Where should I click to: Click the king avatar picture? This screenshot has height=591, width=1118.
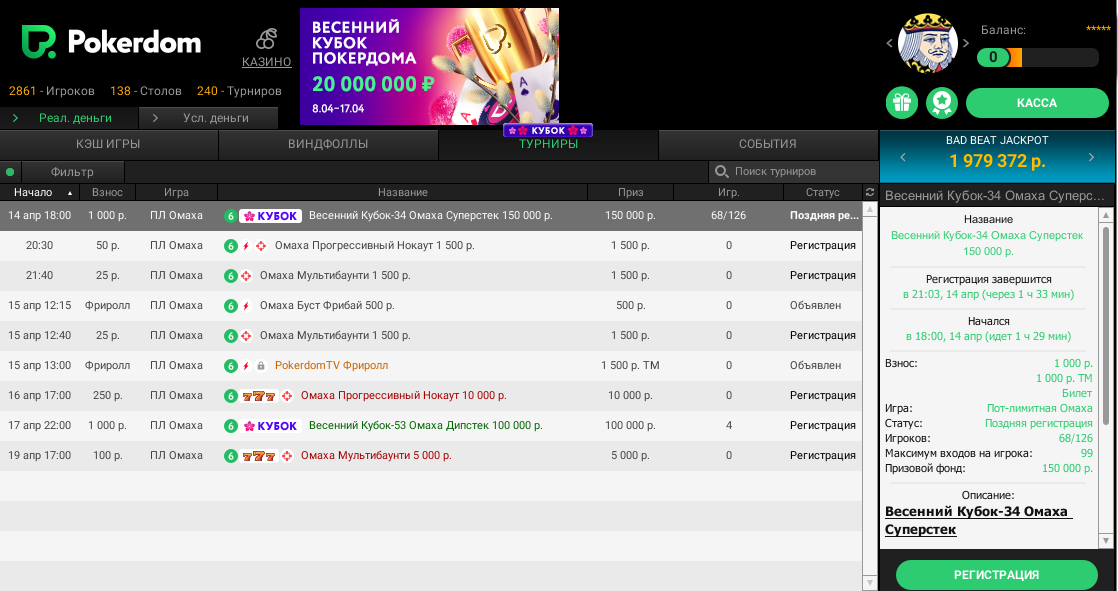tap(928, 43)
